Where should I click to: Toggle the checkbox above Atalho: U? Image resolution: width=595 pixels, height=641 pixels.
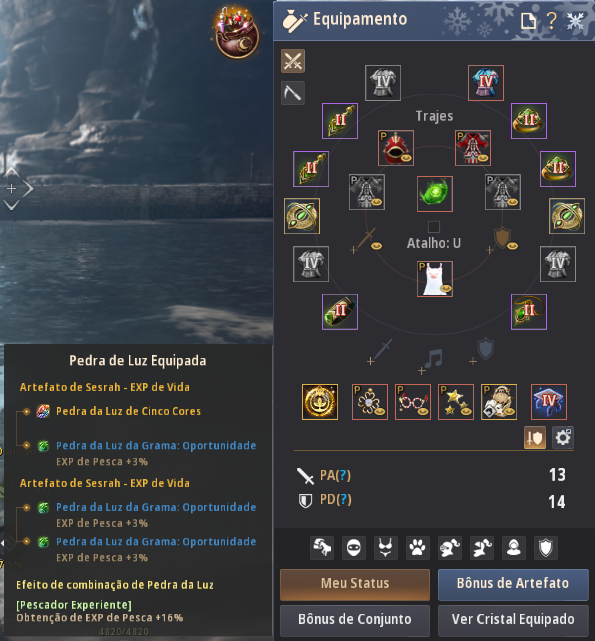tap(434, 227)
